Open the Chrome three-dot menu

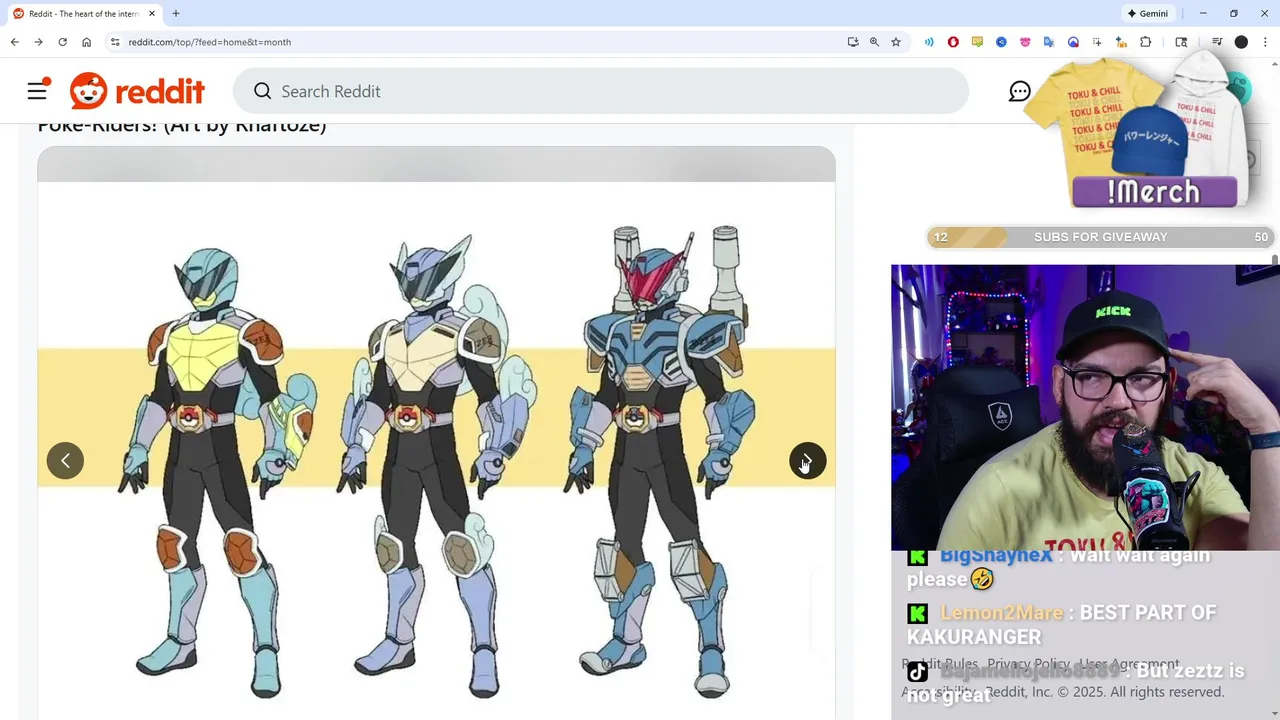point(1264,42)
